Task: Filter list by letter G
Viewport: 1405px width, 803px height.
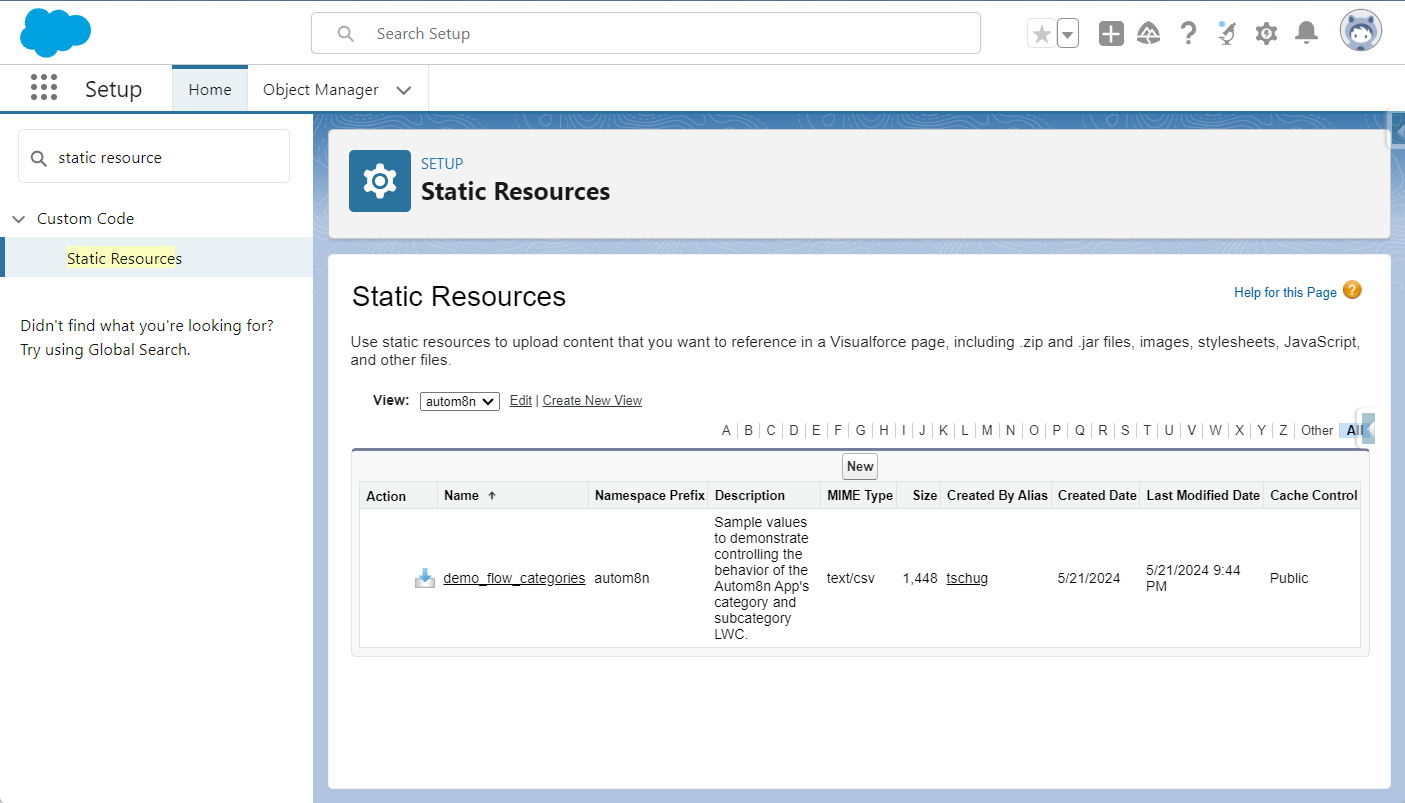Action: coord(860,430)
